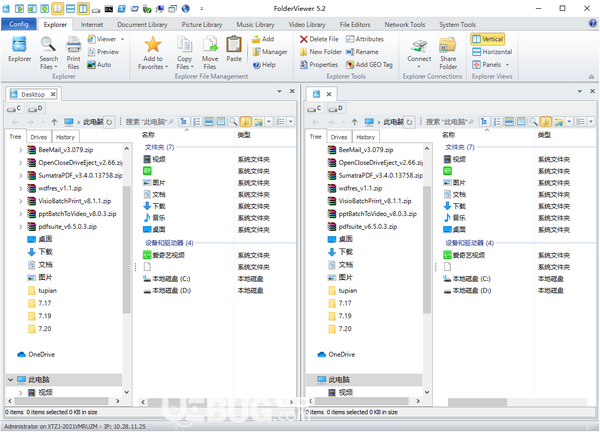Screen dimensions: 600x432
Task: Expand the BeeMail_v3.079.zip node in the left tree
Action: (21, 150)
